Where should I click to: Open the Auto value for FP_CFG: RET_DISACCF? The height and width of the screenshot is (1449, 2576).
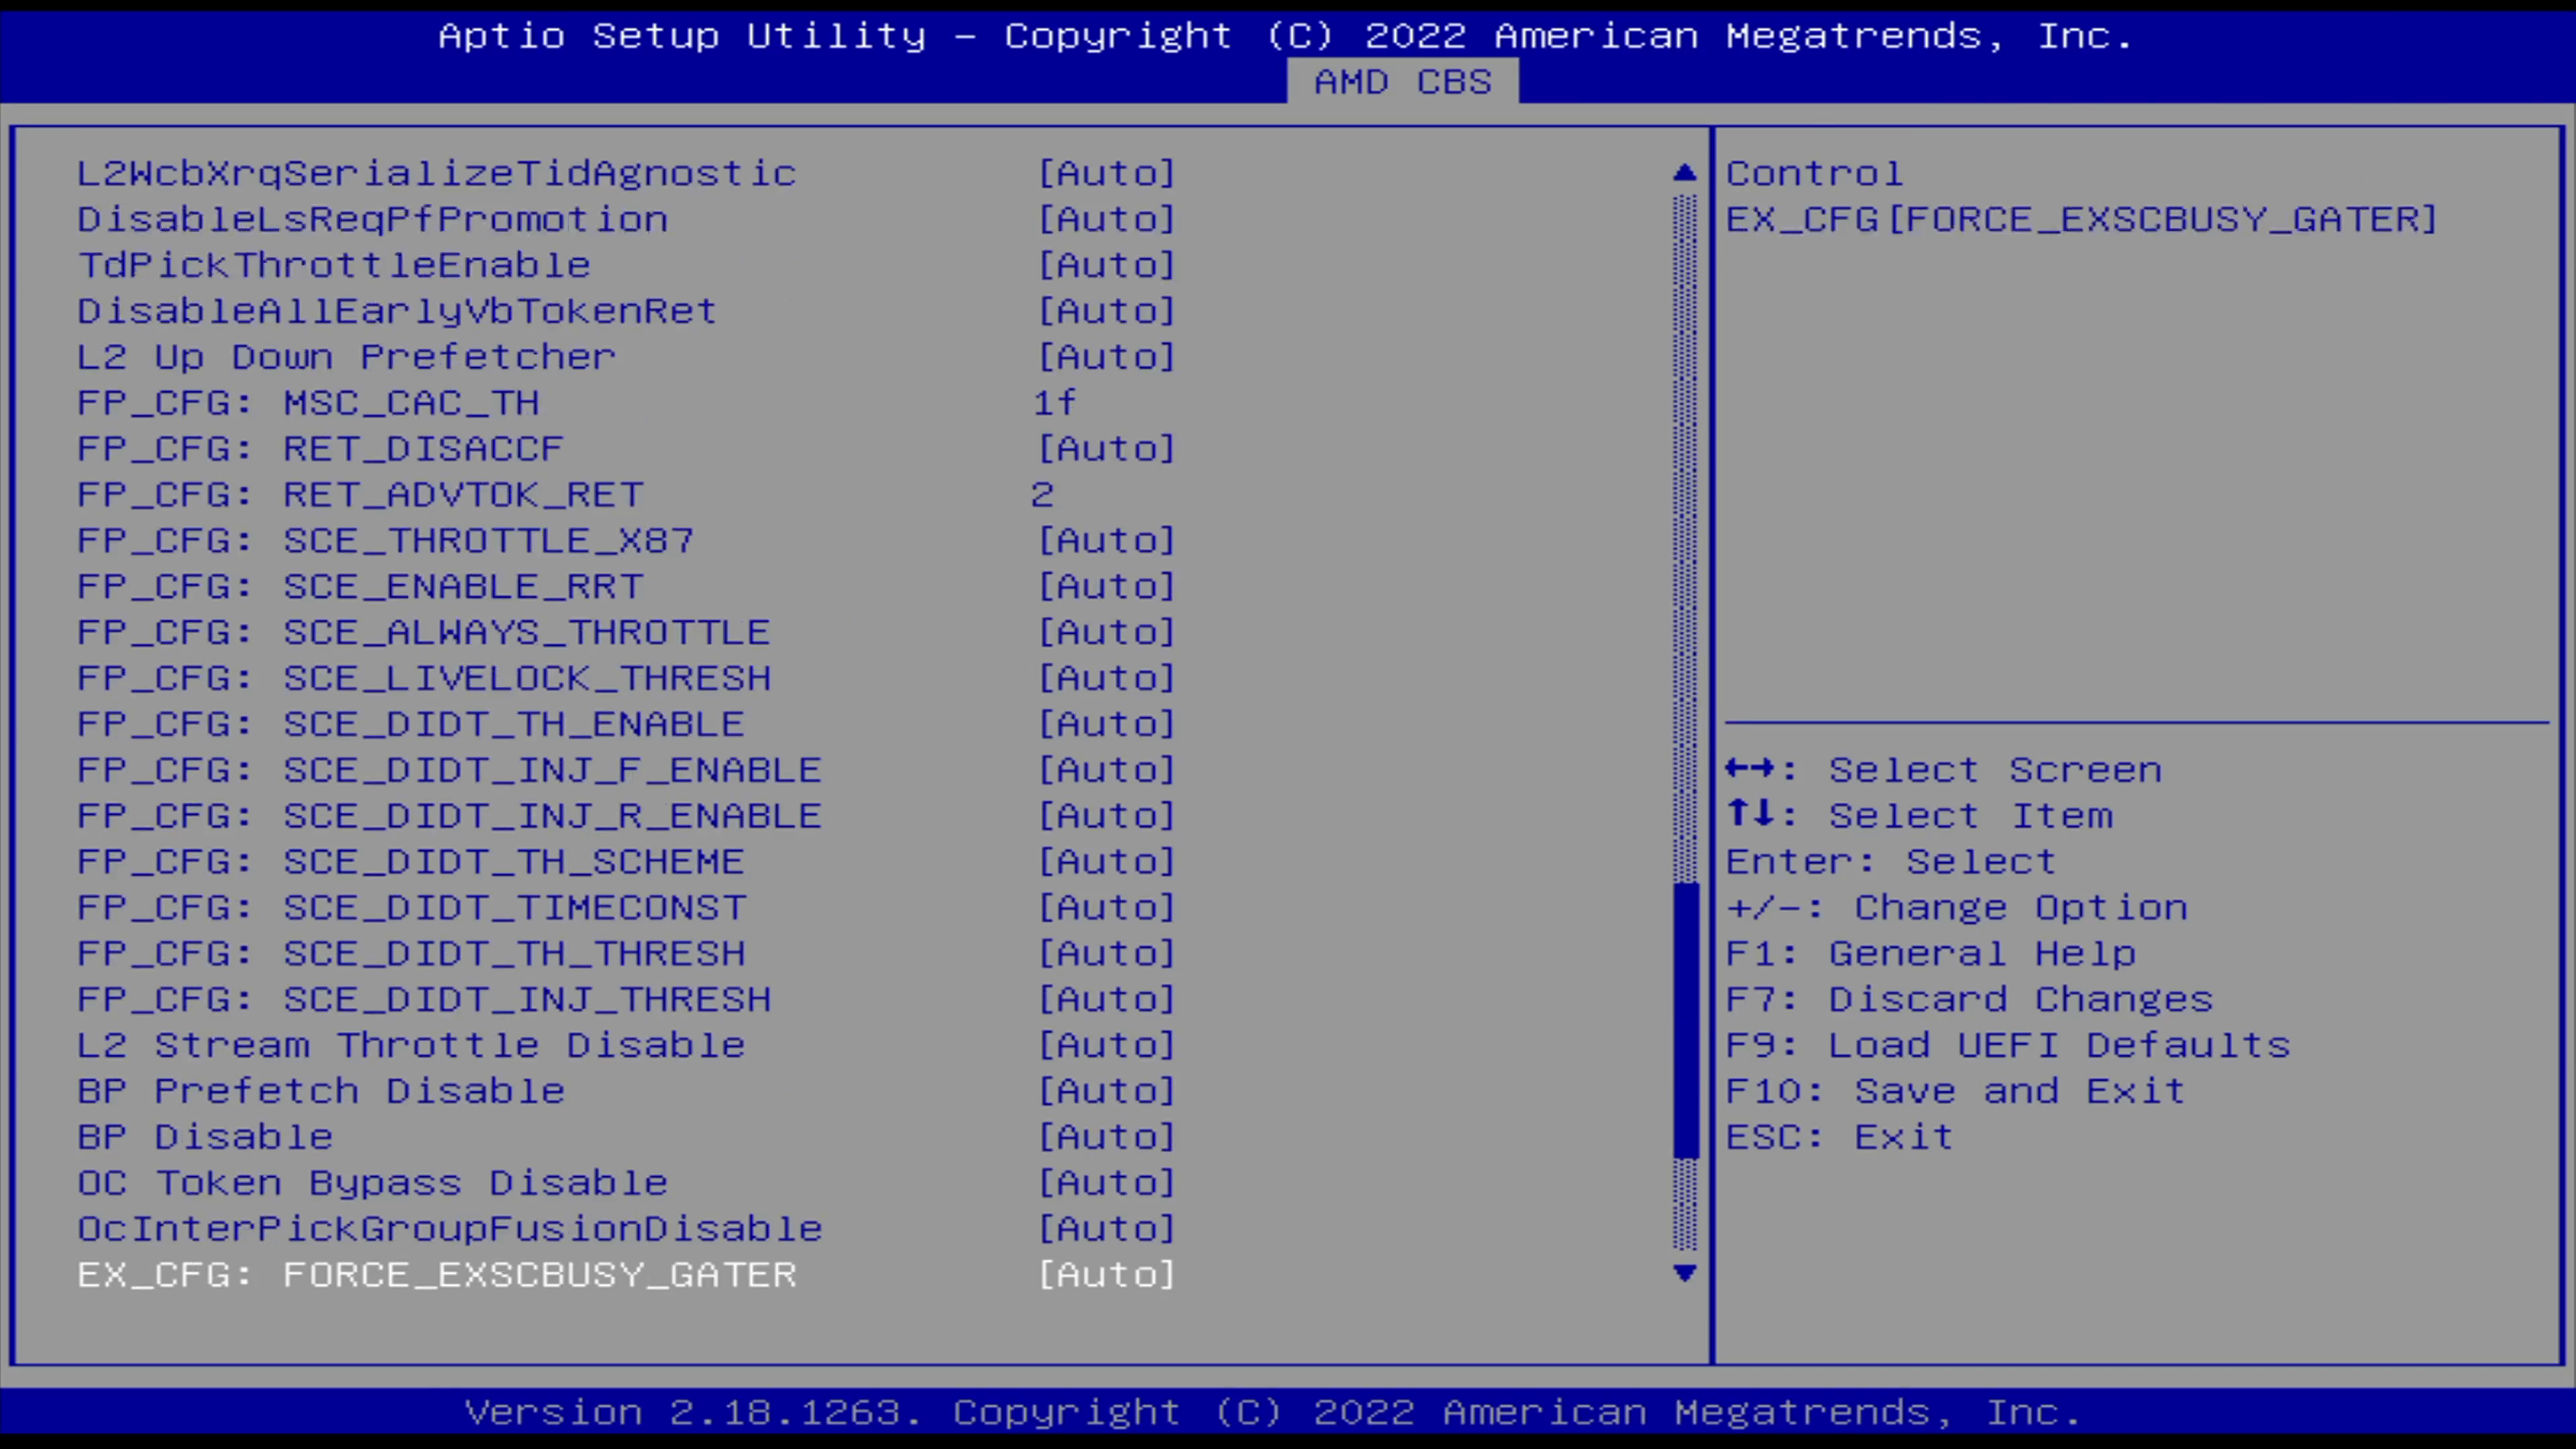click(x=1107, y=449)
